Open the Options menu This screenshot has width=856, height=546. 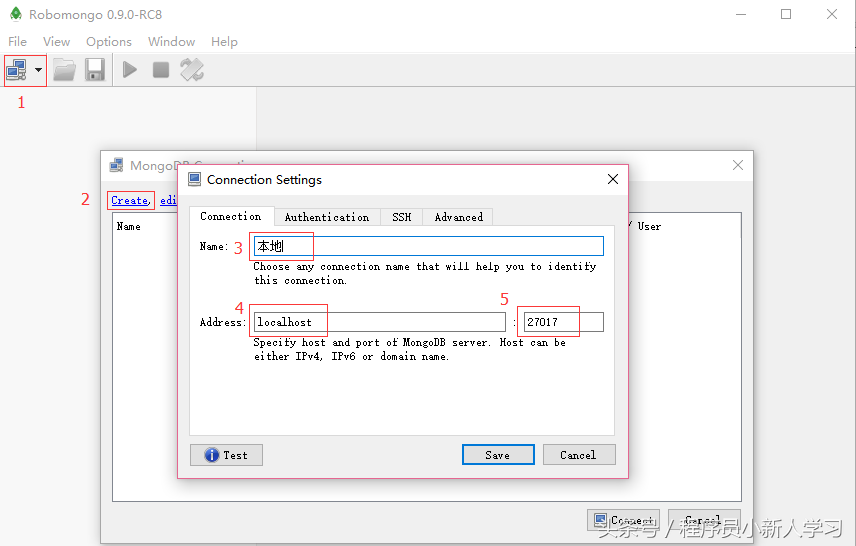[109, 41]
